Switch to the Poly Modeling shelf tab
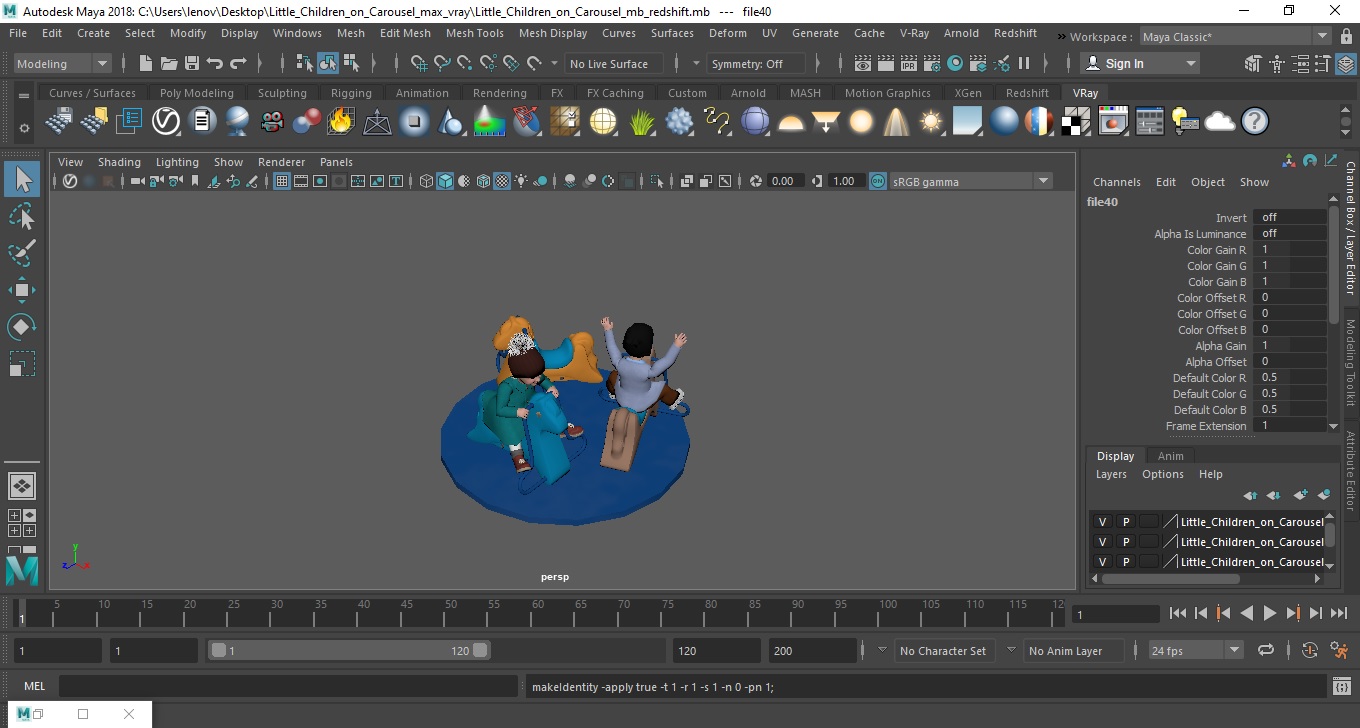 pos(196,93)
